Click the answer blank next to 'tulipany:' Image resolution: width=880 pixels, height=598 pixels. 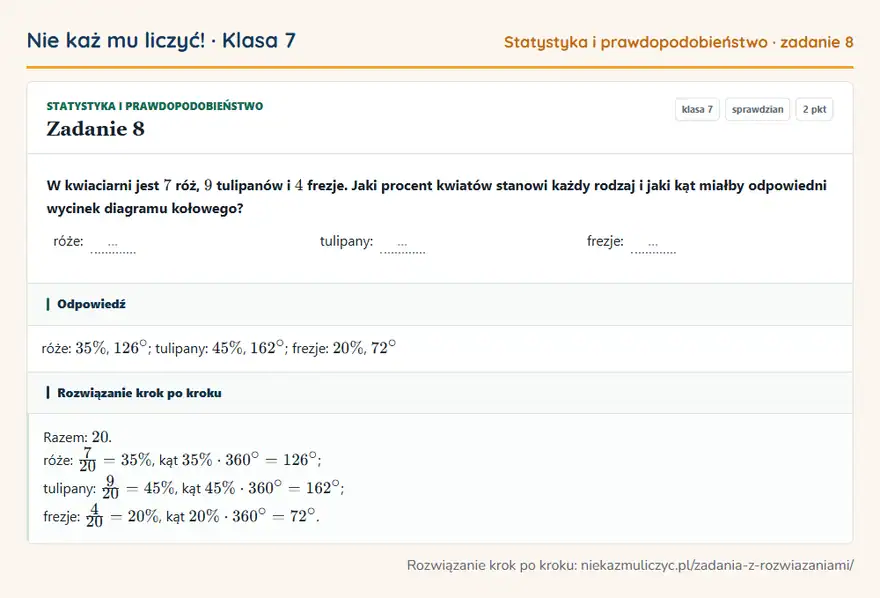[402, 245]
